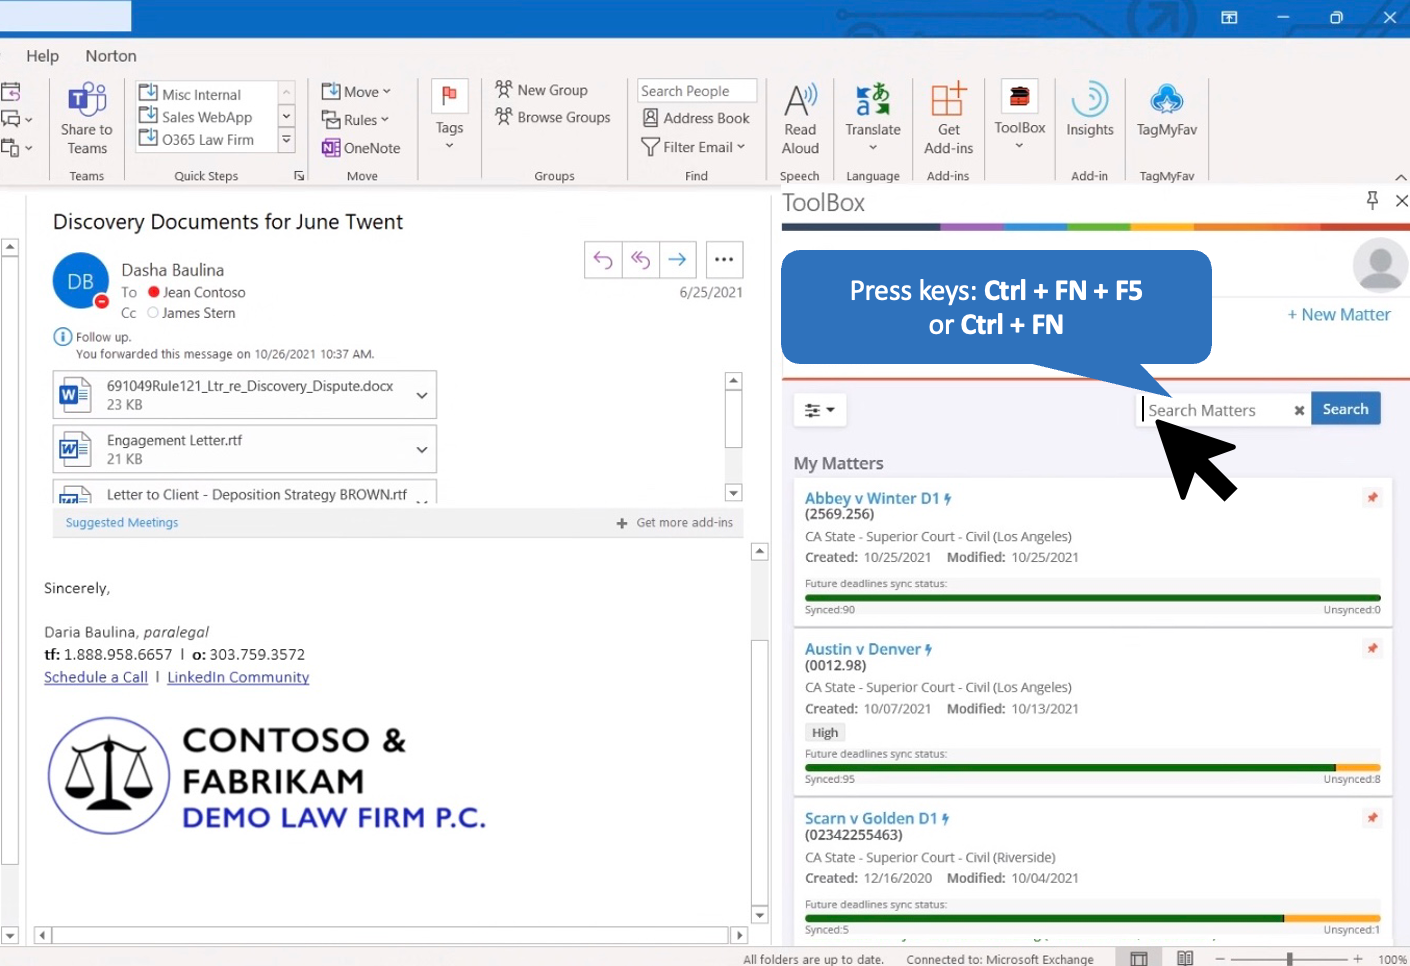Image resolution: width=1410 pixels, height=966 pixels.
Task: Open the Insights add-in
Action: point(1090,110)
